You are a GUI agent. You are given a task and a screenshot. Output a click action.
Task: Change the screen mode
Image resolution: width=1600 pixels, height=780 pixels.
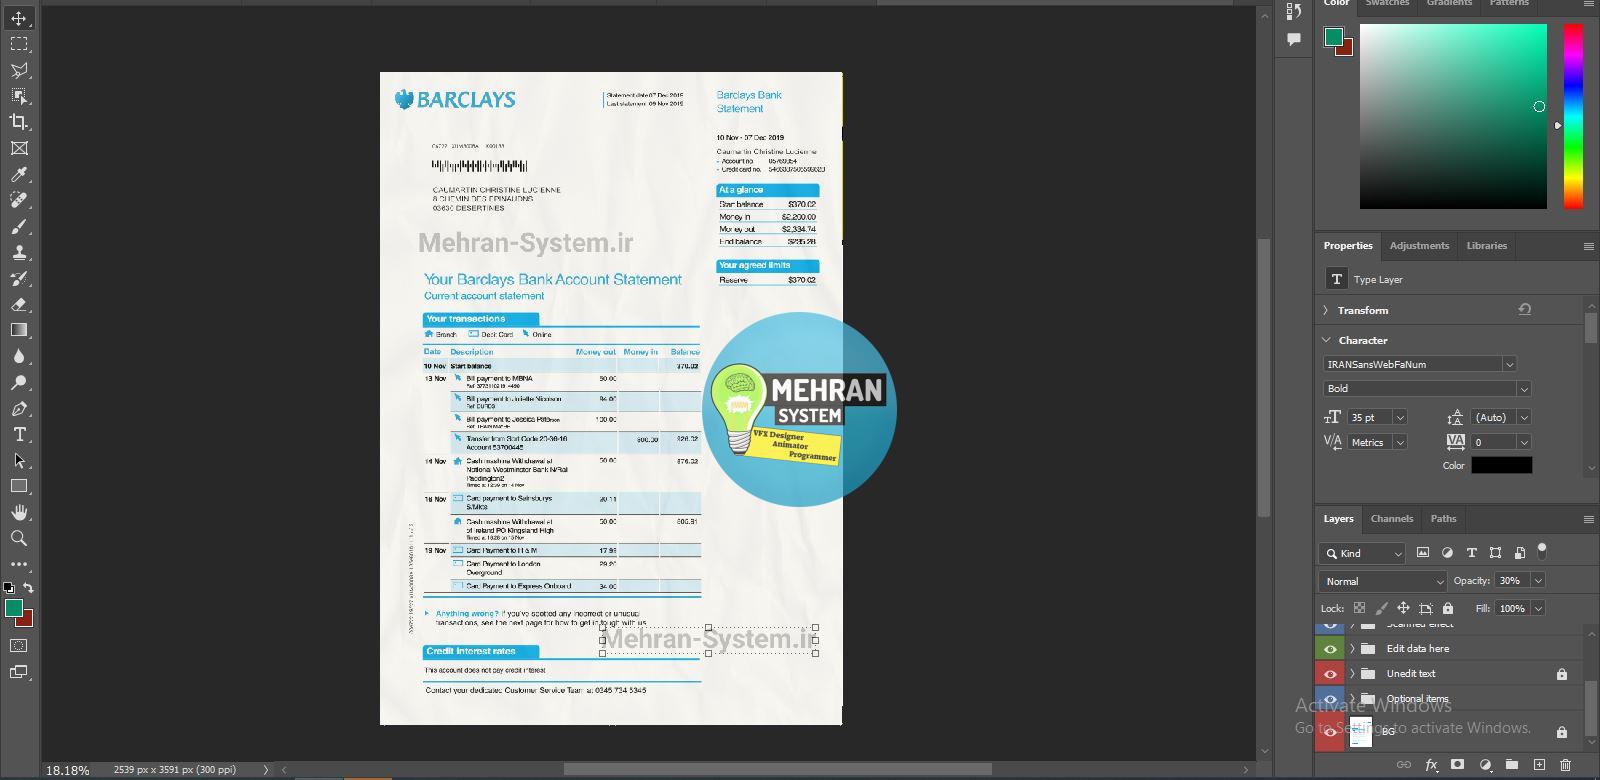(x=19, y=672)
